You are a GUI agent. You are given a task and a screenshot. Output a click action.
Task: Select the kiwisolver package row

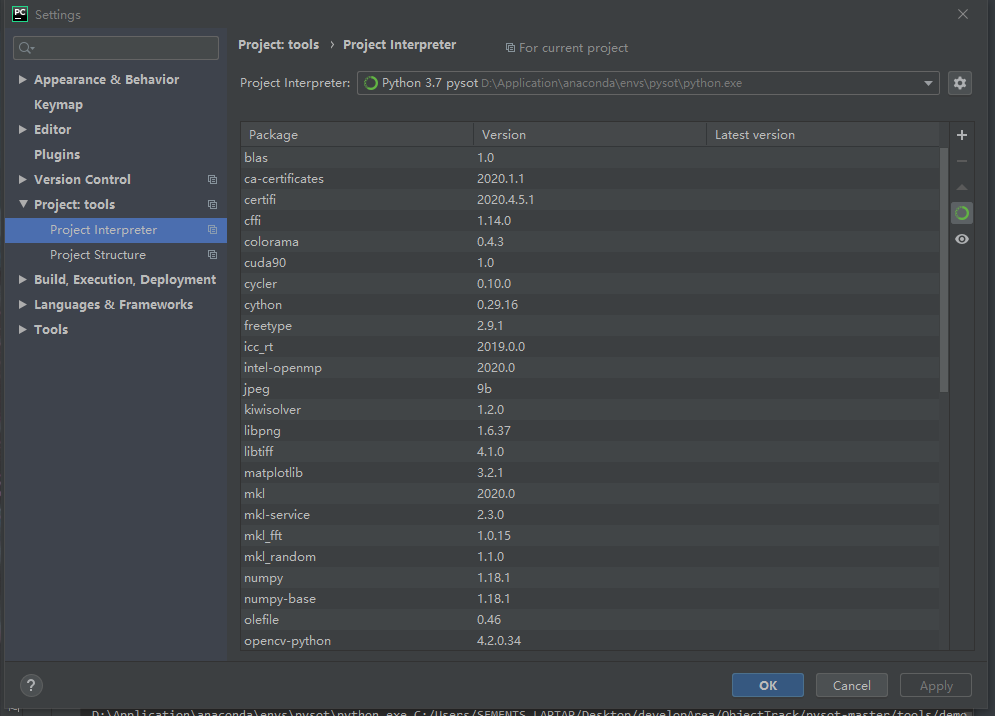point(590,409)
